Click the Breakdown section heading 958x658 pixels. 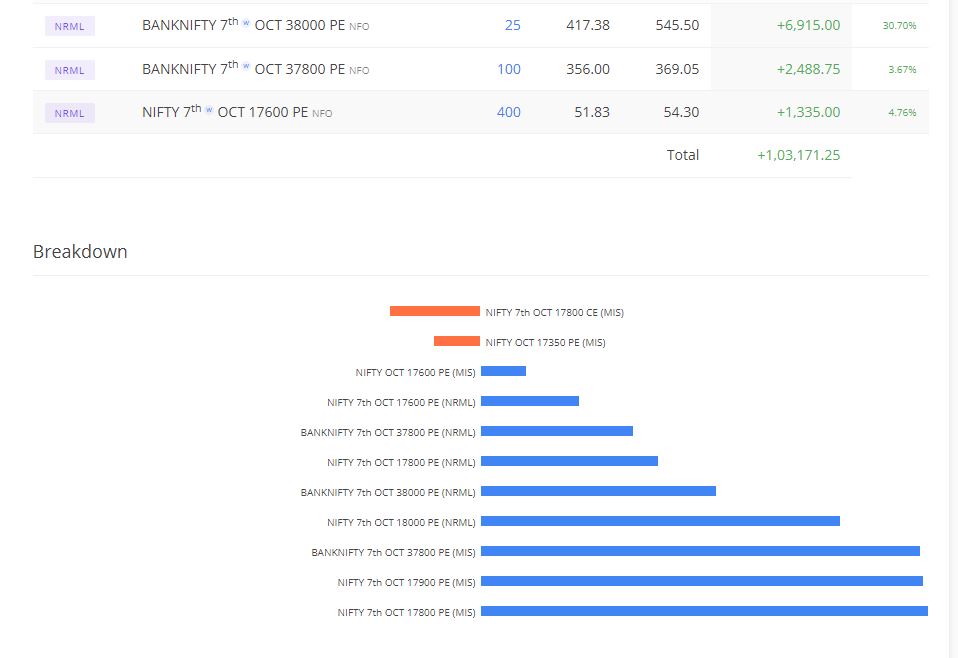click(x=80, y=252)
